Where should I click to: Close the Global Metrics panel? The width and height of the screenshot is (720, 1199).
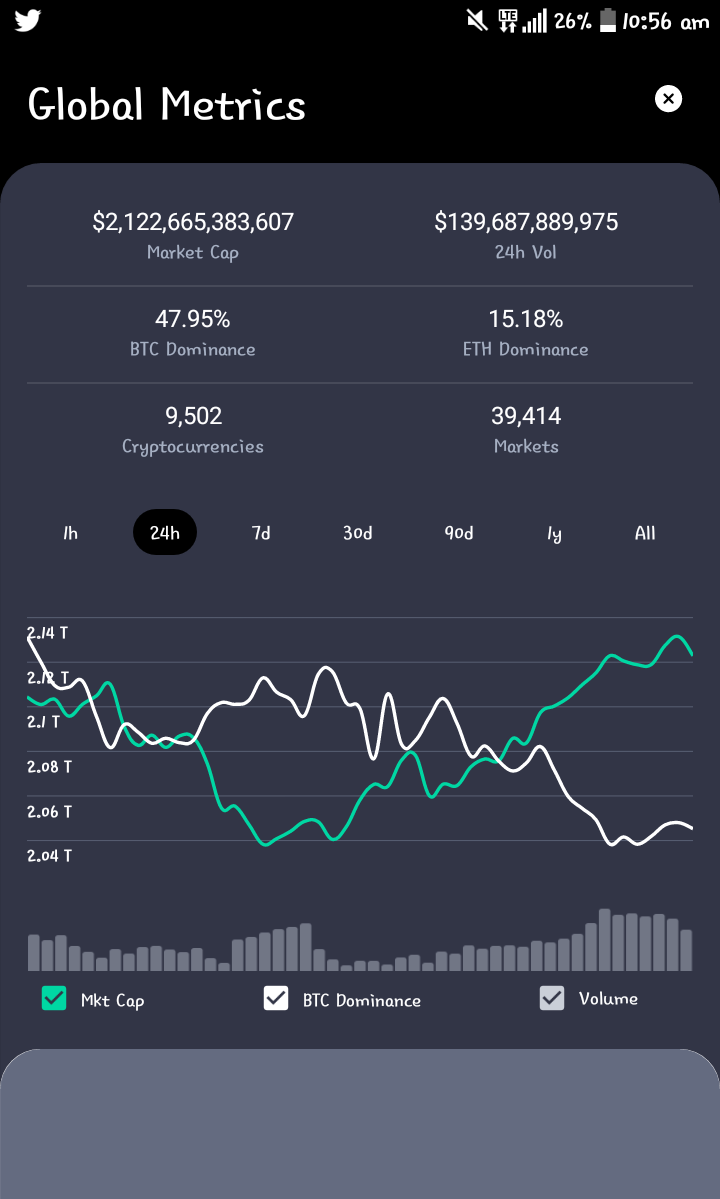coord(668,99)
